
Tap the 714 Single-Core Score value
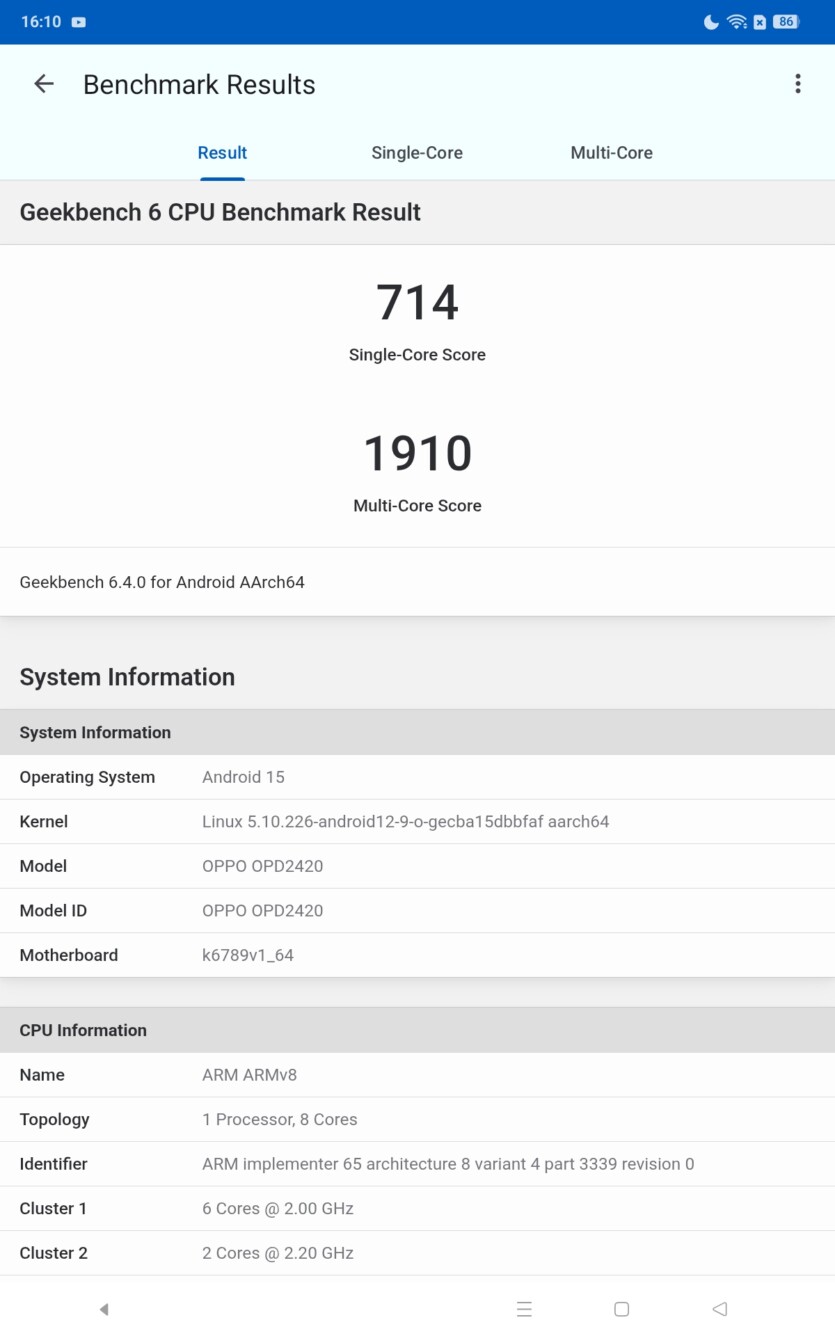[417, 303]
